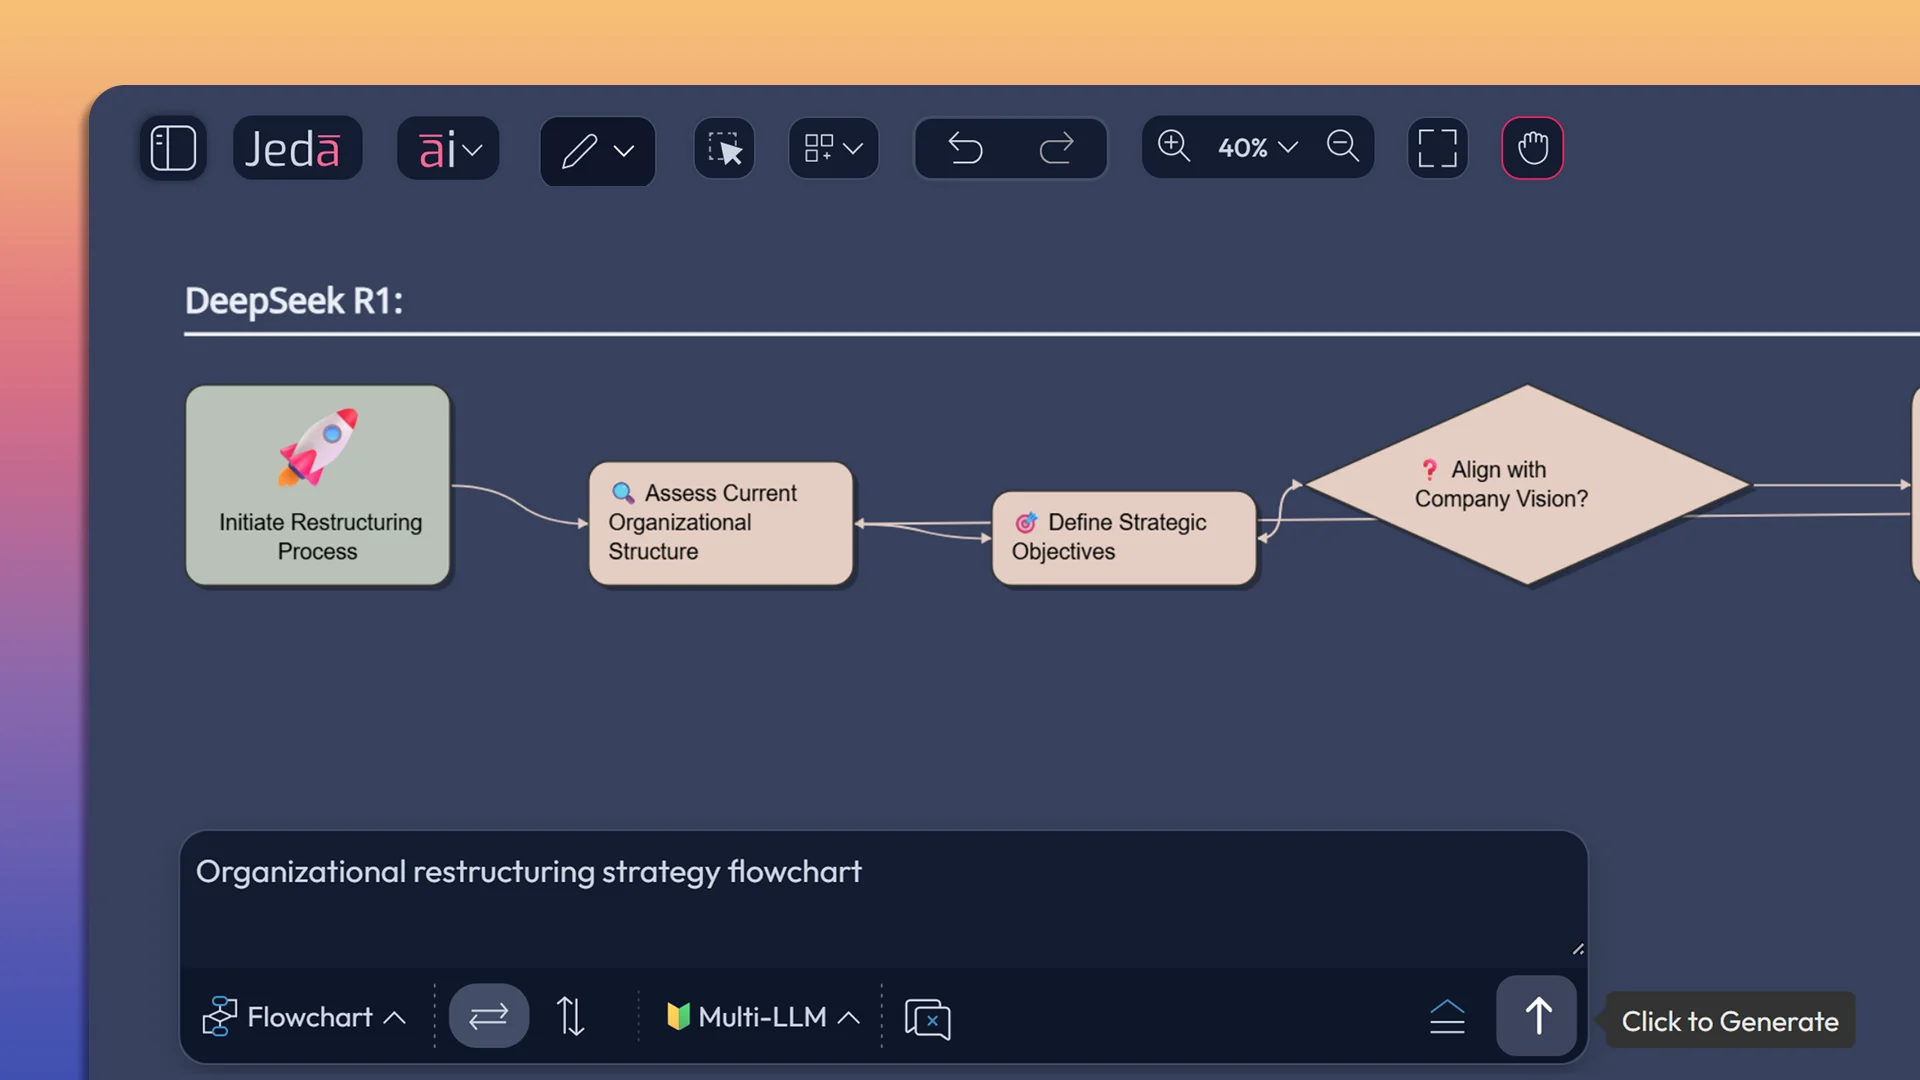Click the Jeda logo button

[297, 147]
